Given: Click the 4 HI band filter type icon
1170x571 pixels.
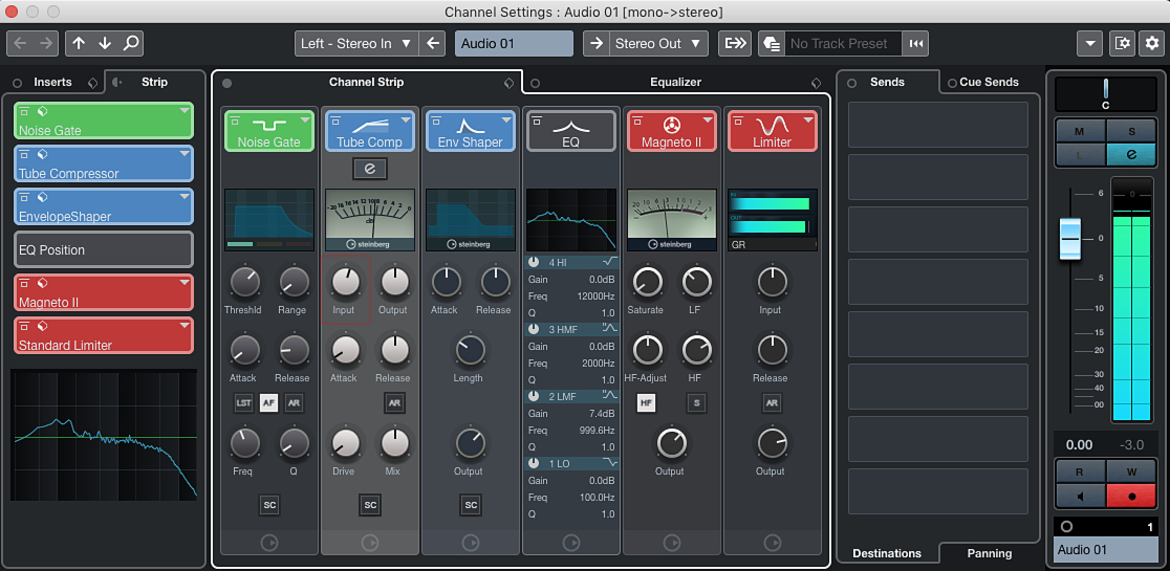Looking at the screenshot, I should click(610, 262).
